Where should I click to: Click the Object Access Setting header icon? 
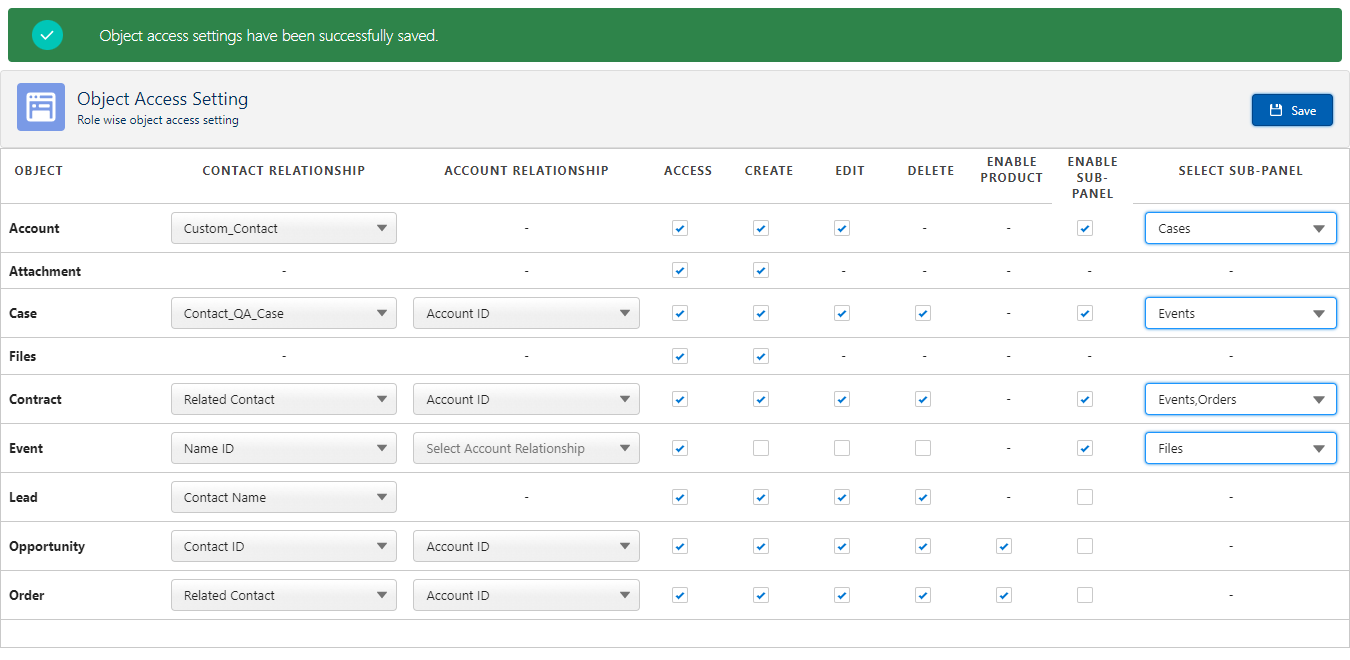[41, 107]
